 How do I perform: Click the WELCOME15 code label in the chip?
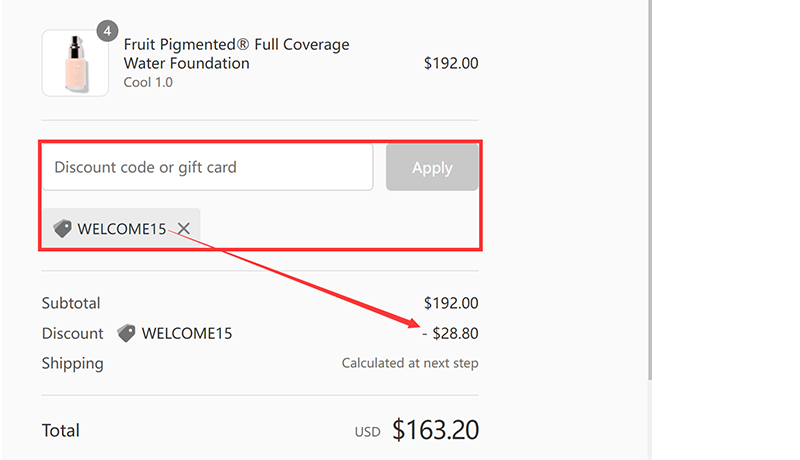pyautogui.click(x=122, y=229)
